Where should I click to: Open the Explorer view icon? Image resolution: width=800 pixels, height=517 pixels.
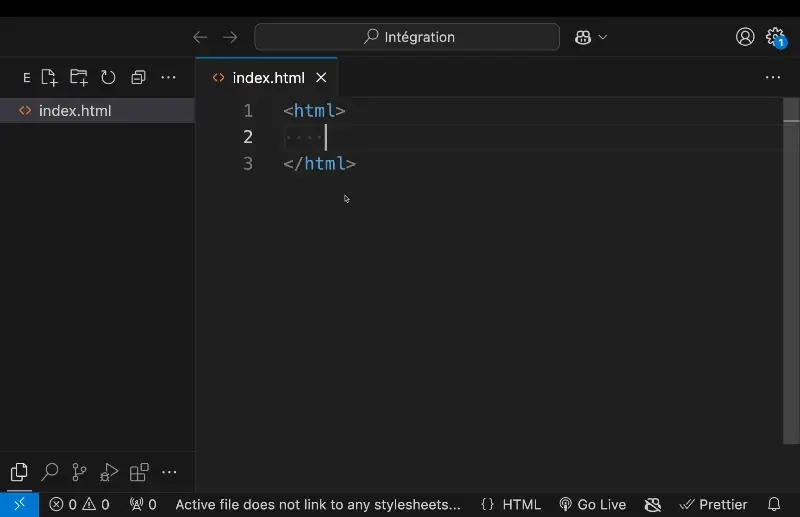tap(19, 472)
